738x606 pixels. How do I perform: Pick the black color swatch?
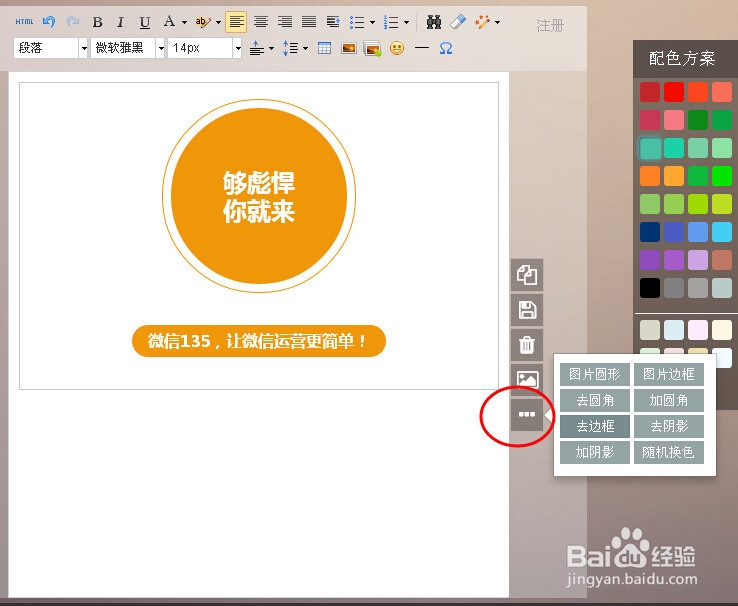650,288
